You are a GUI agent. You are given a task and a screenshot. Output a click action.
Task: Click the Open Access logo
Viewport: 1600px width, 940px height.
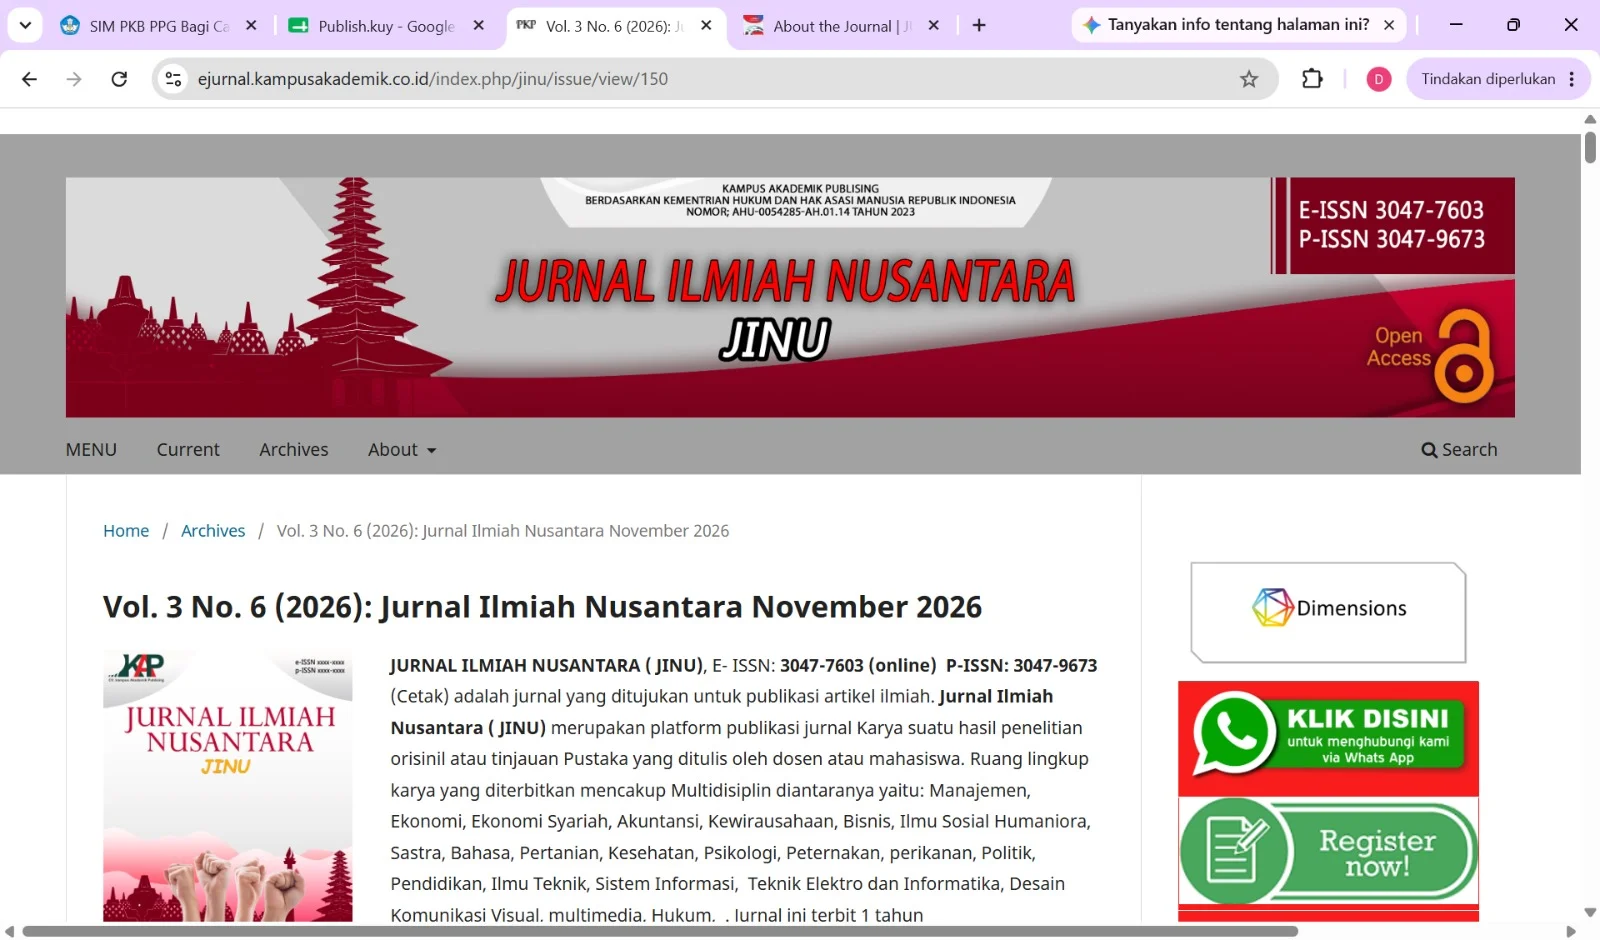coord(1430,355)
